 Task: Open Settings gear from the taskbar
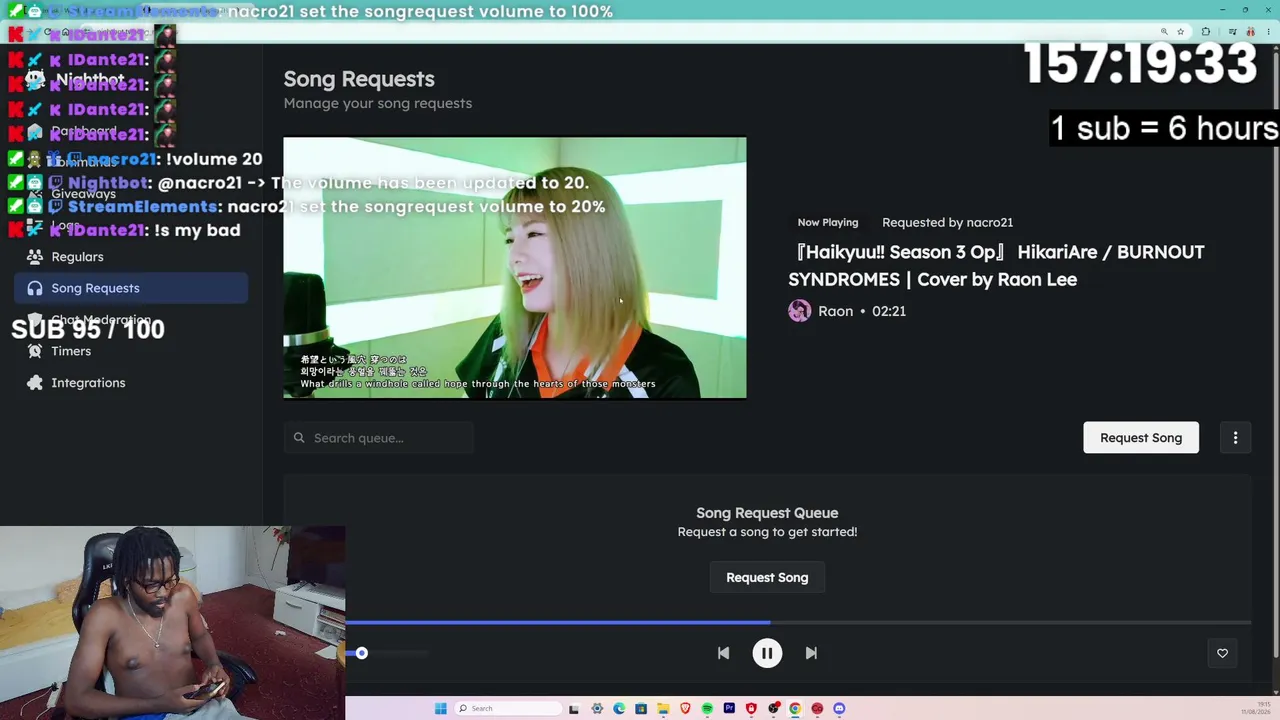click(597, 709)
